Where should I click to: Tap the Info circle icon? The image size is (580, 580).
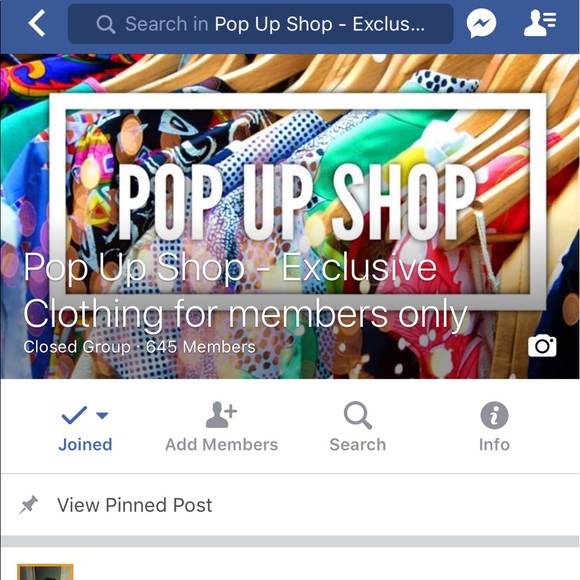[494, 415]
